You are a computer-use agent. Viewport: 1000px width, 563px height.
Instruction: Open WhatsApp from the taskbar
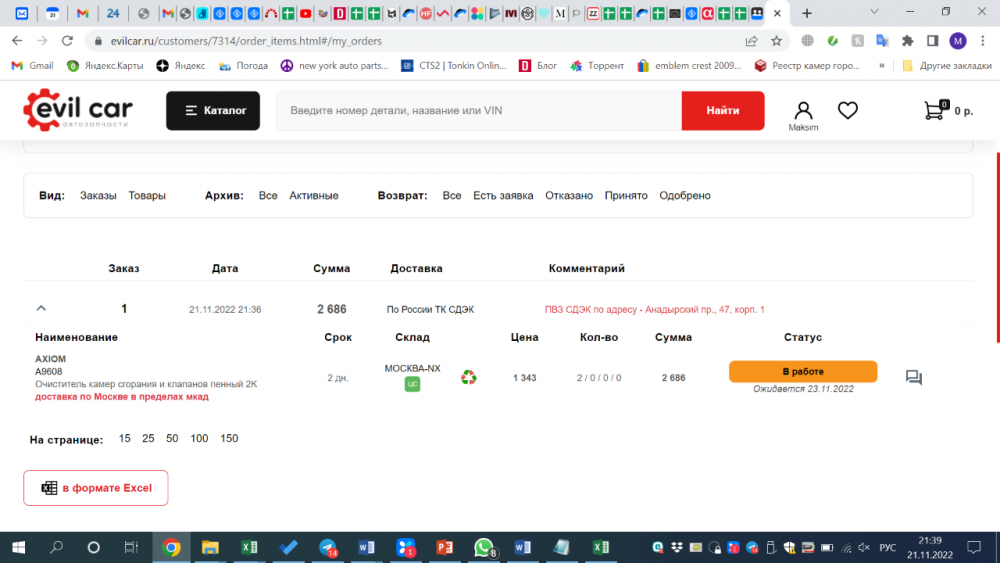[x=484, y=547]
